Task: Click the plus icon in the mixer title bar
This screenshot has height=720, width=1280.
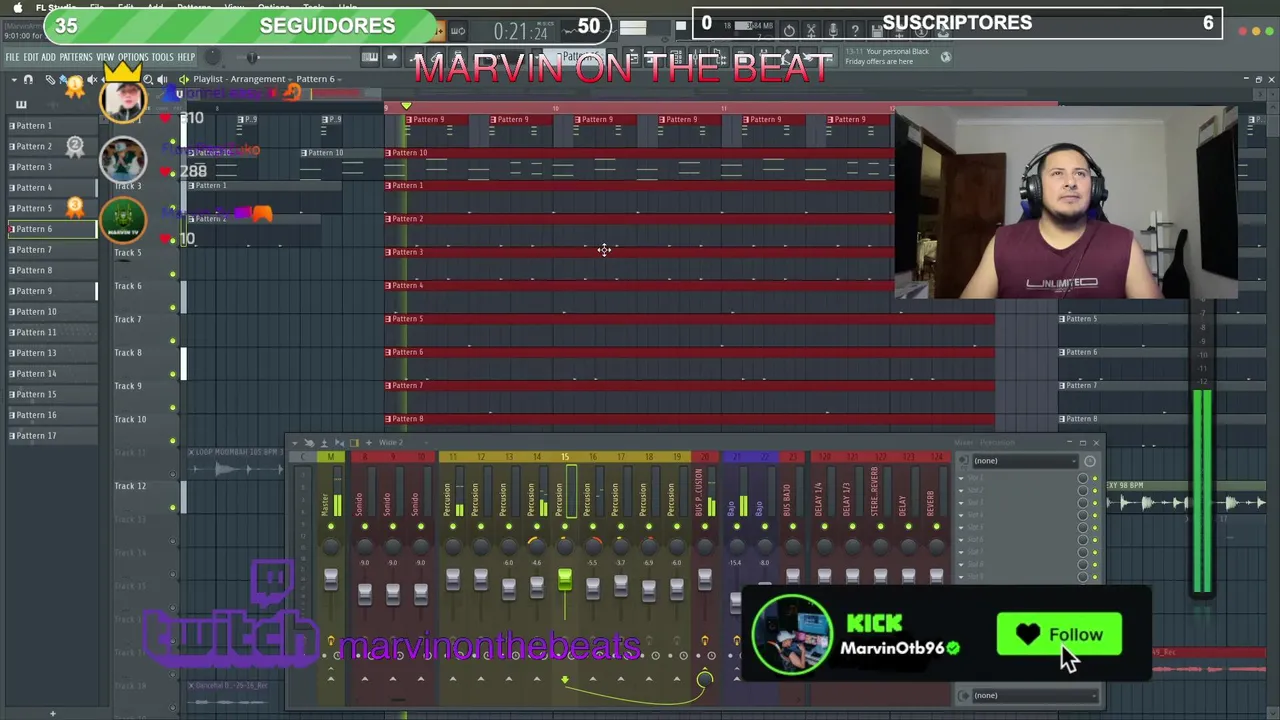Action: (369, 442)
